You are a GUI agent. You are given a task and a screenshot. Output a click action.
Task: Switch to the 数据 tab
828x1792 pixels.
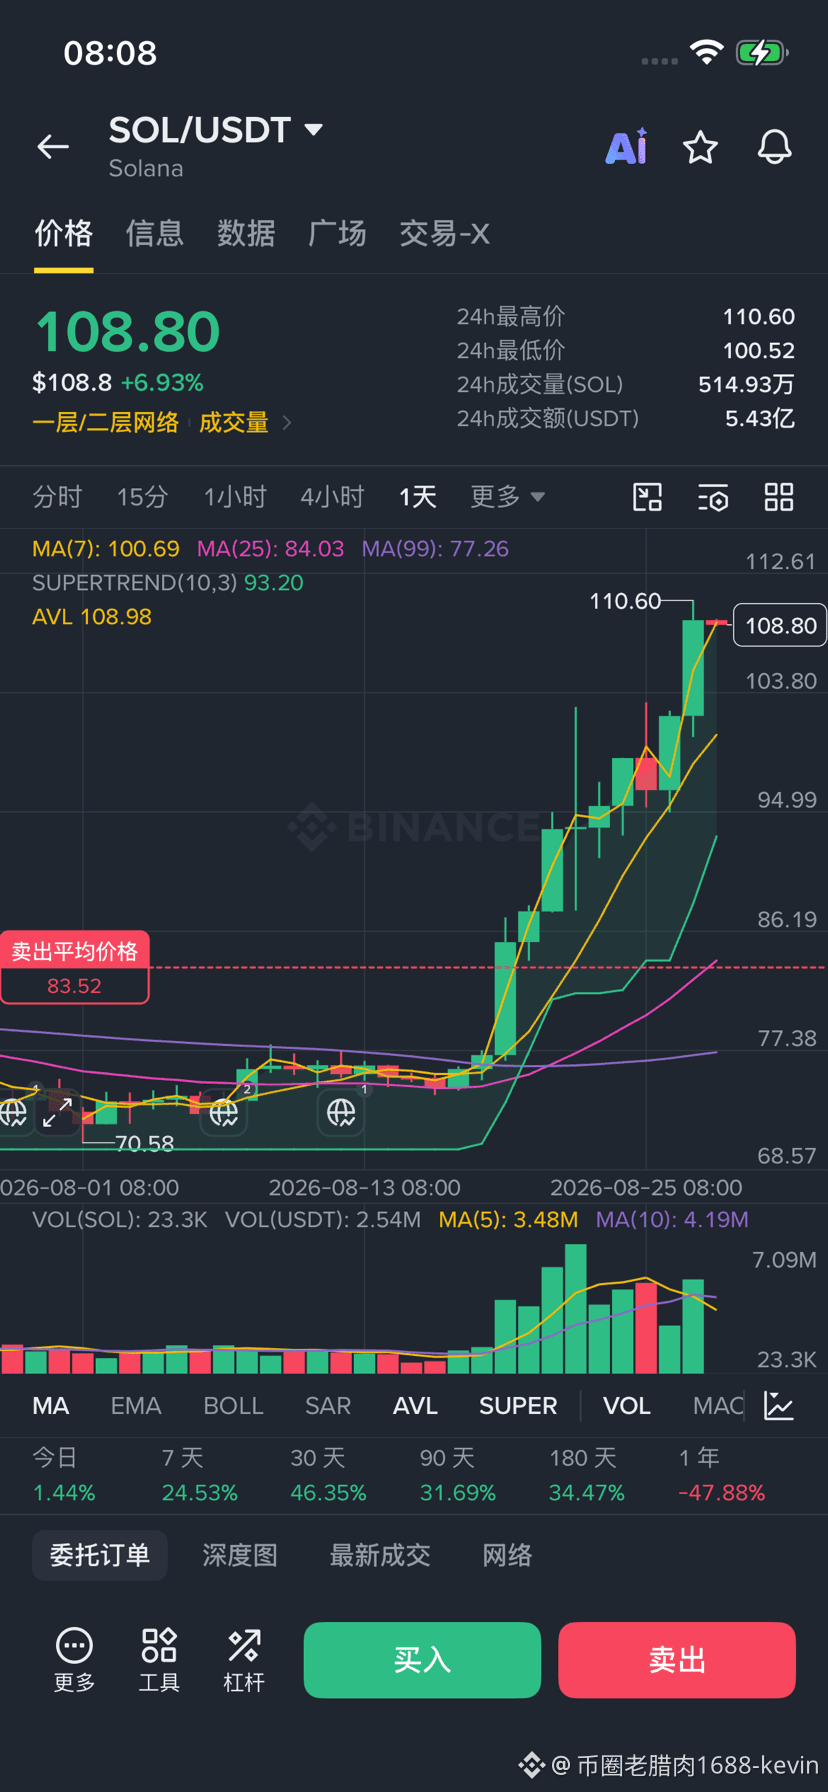click(246, 234)
